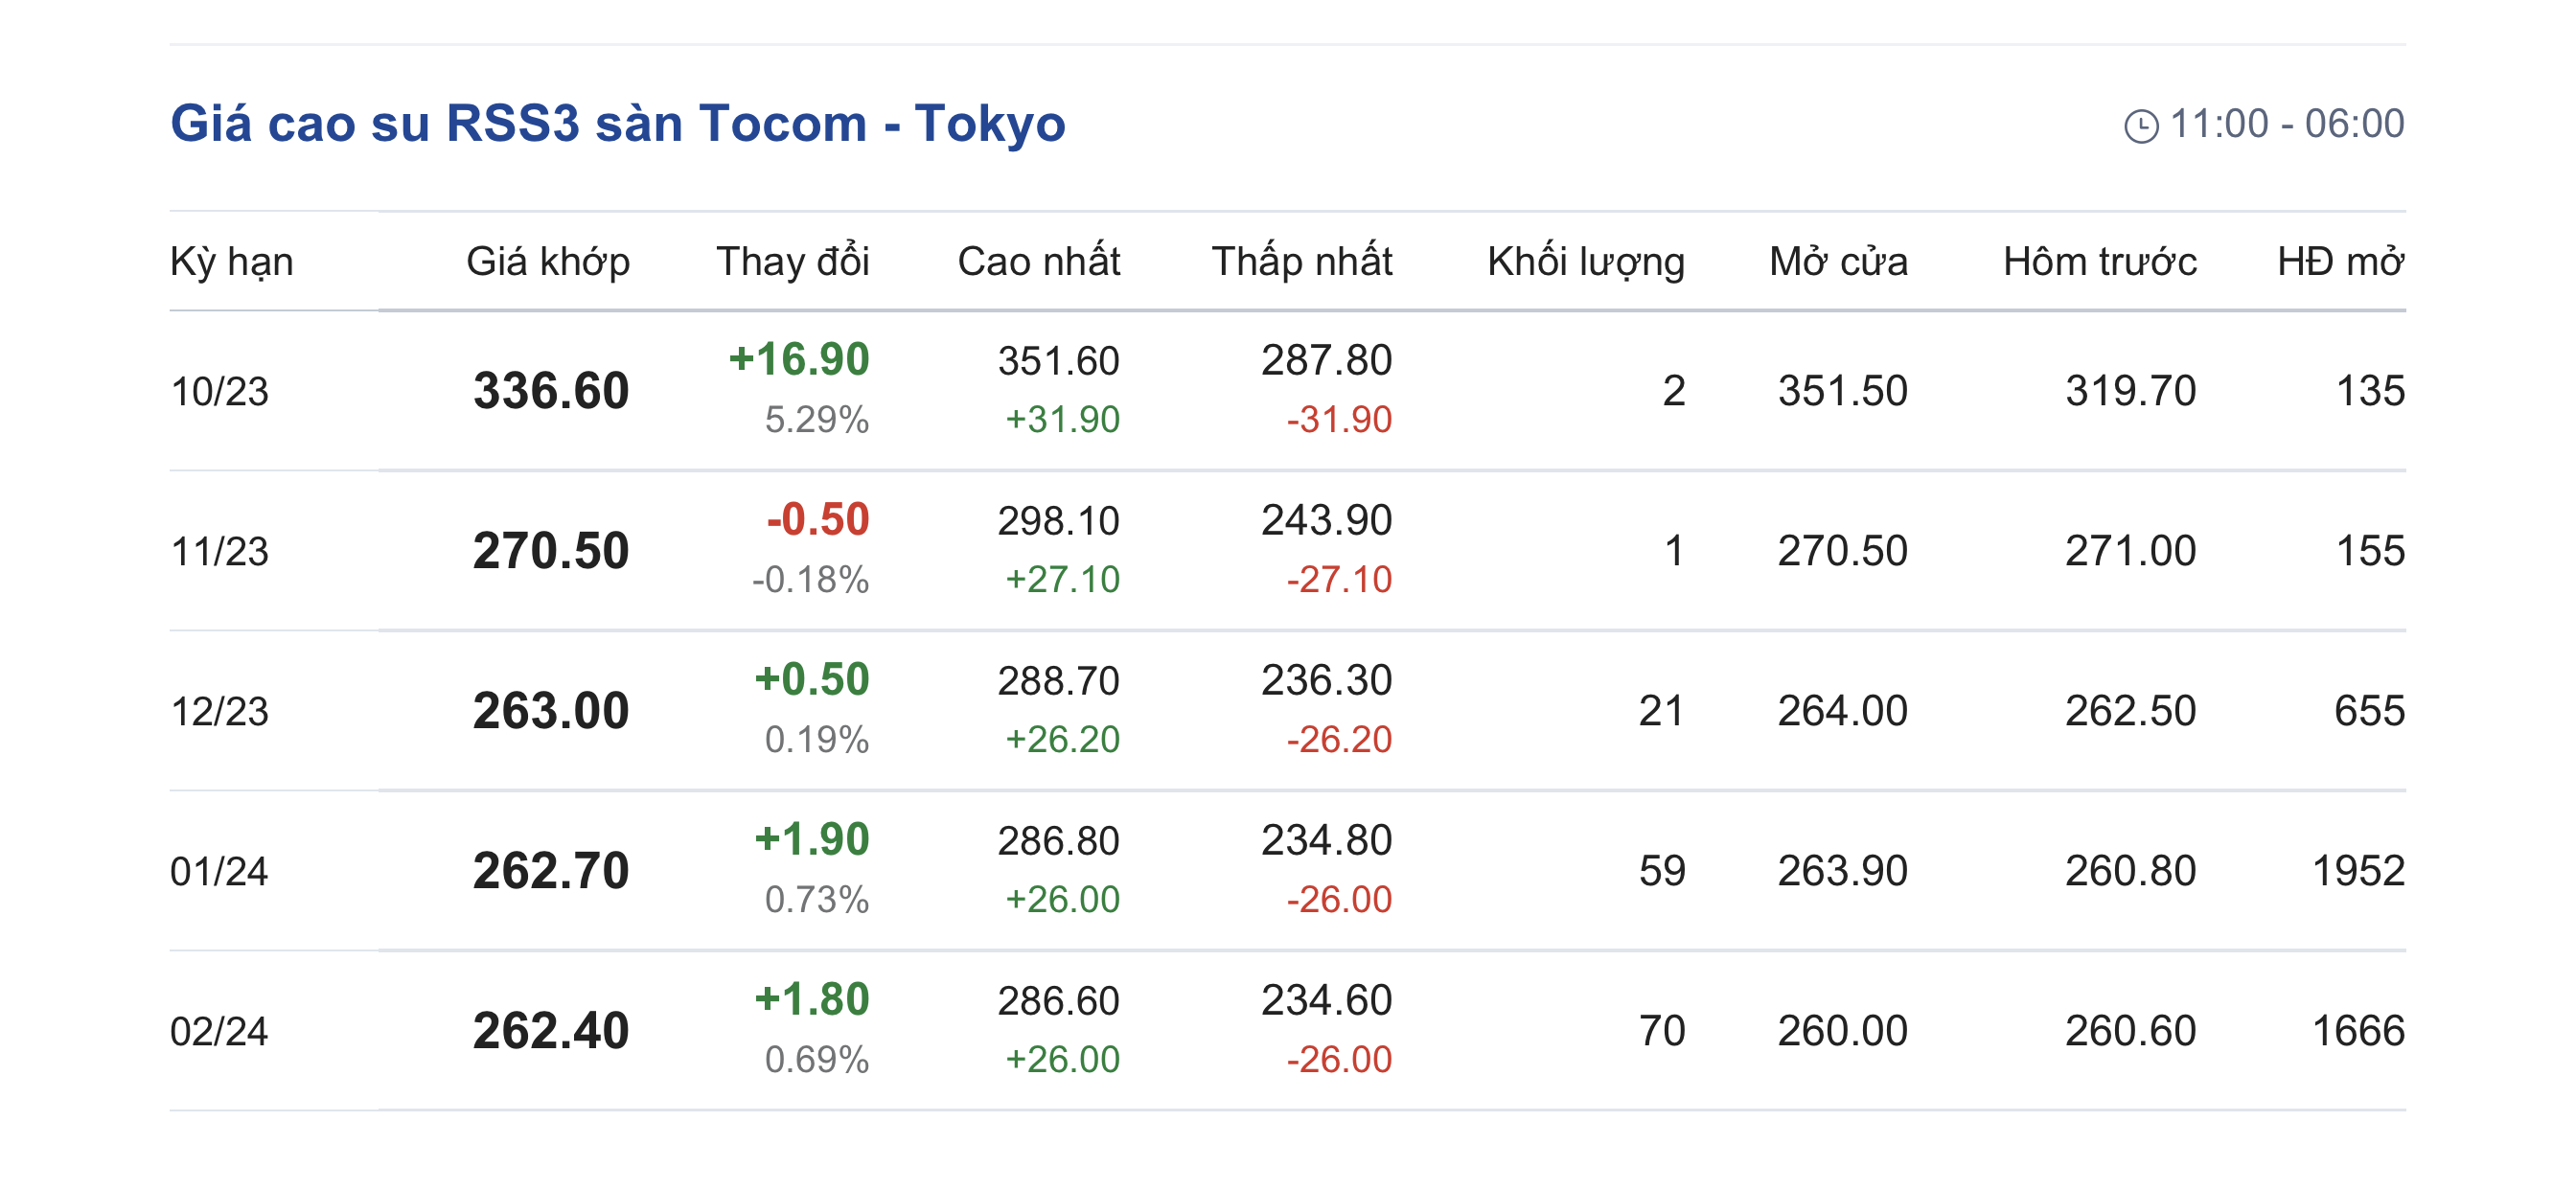Screen dimensions: 2576x1190
Task: Click the 'Giá khớp' column header
Action: tap(548, 262)
